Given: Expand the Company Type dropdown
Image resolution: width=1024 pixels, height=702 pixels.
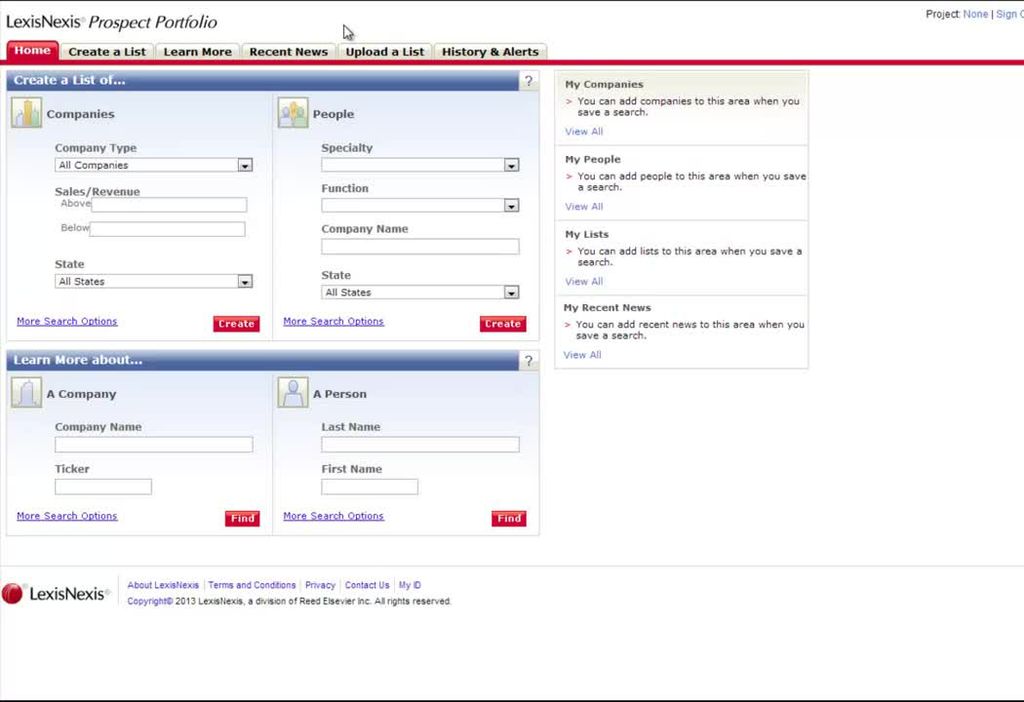Looking at the screenshot, I should click(244, 165).
